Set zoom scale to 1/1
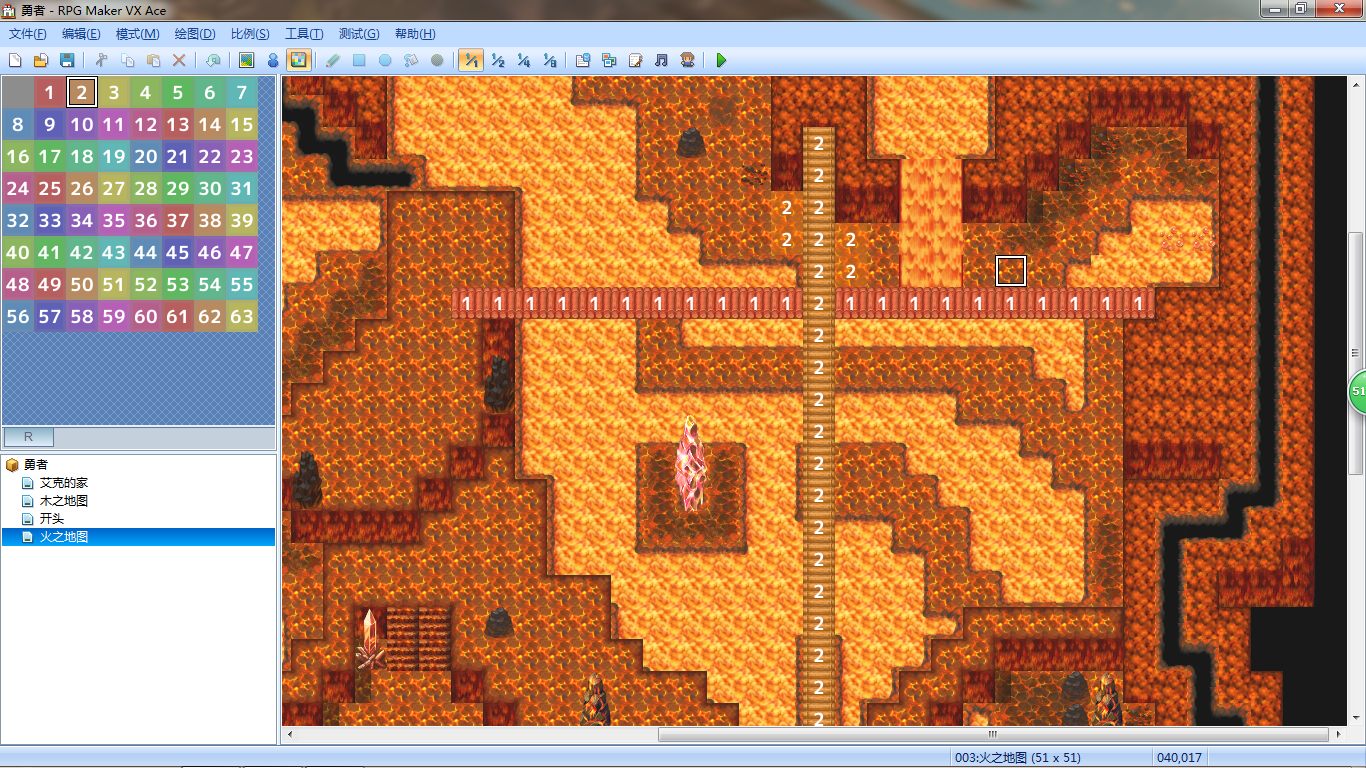Screen dimensions: 1366x768 [471, 60]
